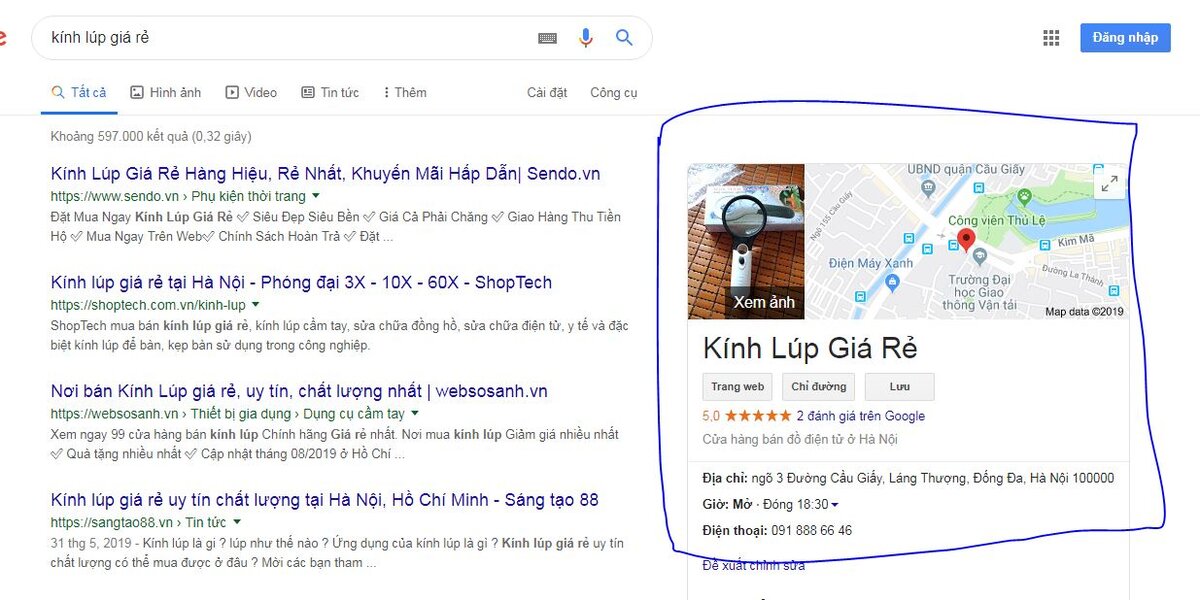
Task: Open the Google apps grid icon
Action: click(x=1051, y=38)
